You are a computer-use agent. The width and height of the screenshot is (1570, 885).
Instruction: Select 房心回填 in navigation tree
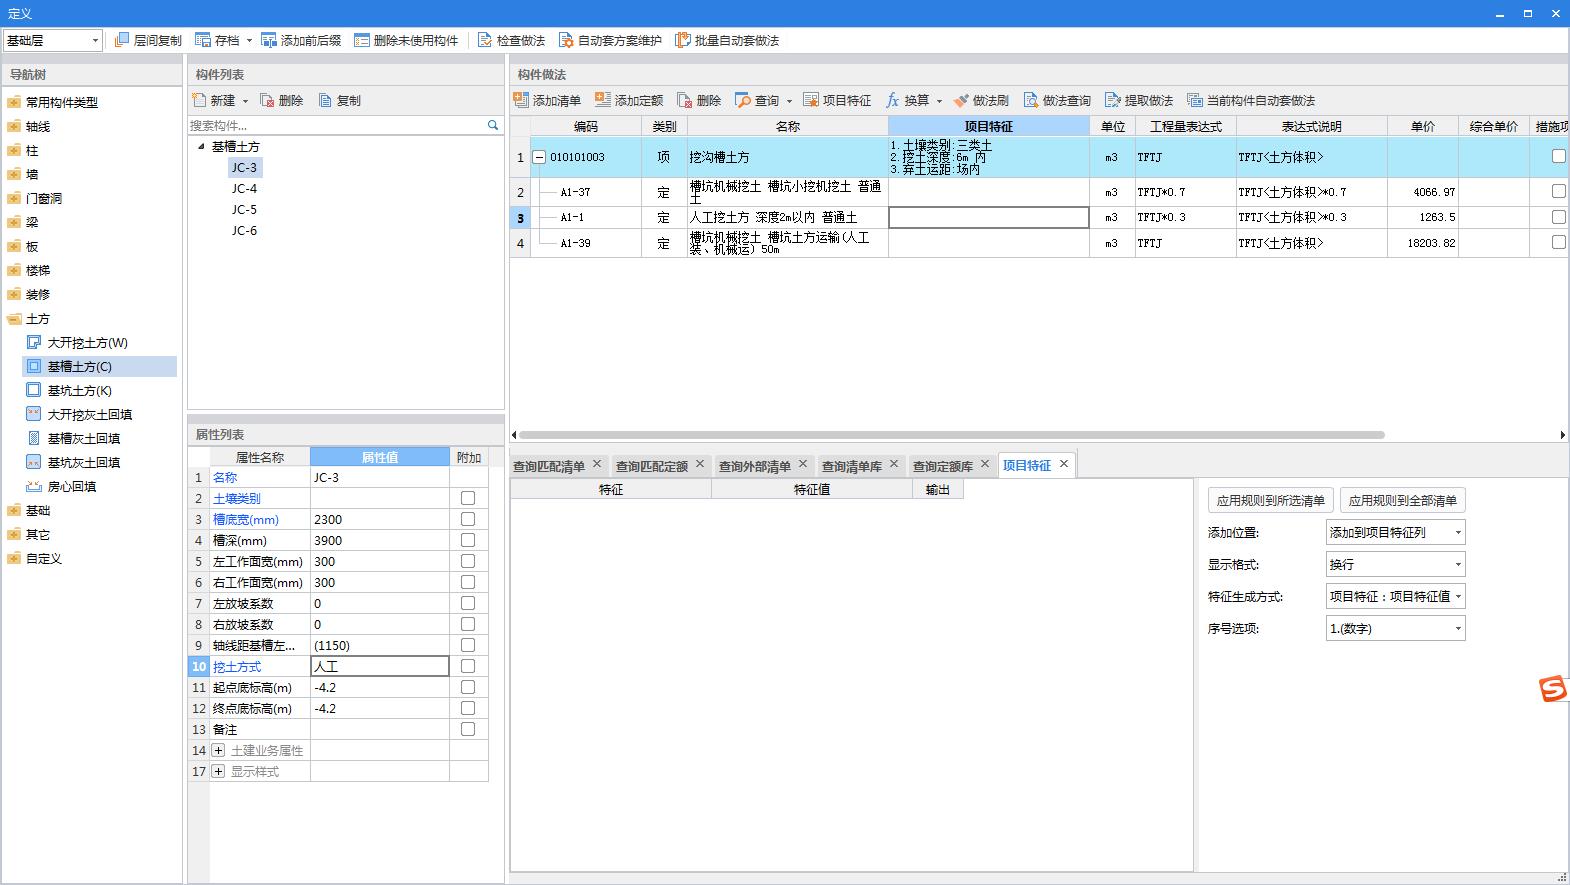point(72,486)
